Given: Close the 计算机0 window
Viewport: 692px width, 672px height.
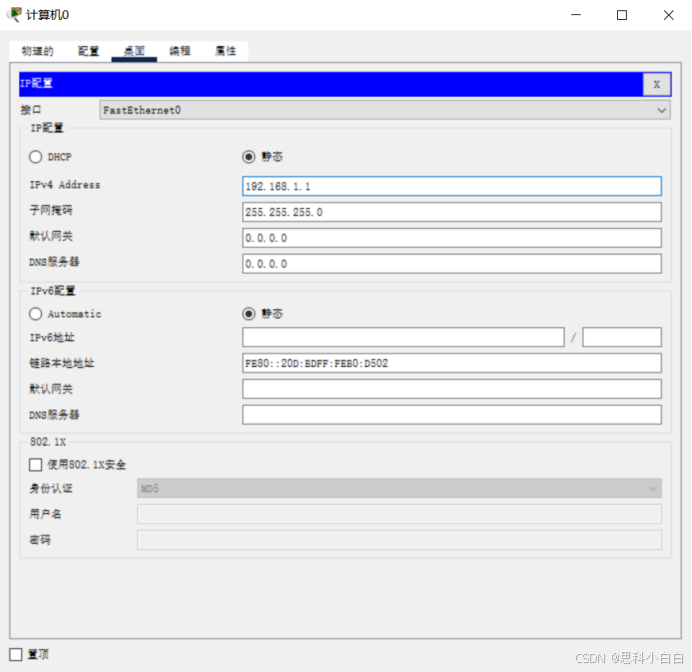Looking at the screenshot, I should point(668,15).
